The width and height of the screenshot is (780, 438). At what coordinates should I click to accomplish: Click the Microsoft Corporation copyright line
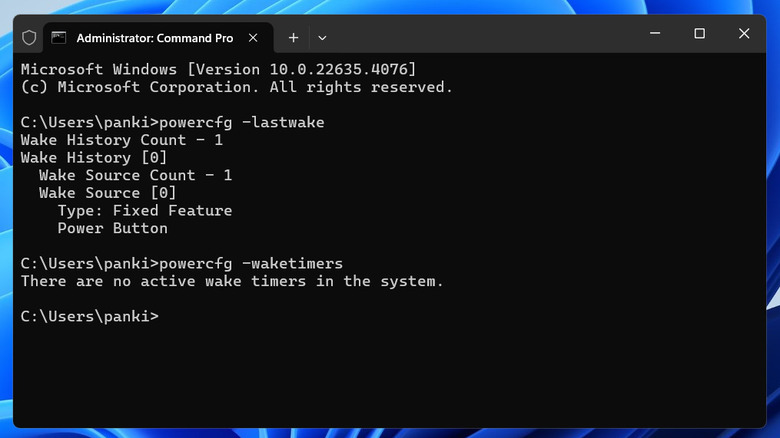[x=237, y=87]
